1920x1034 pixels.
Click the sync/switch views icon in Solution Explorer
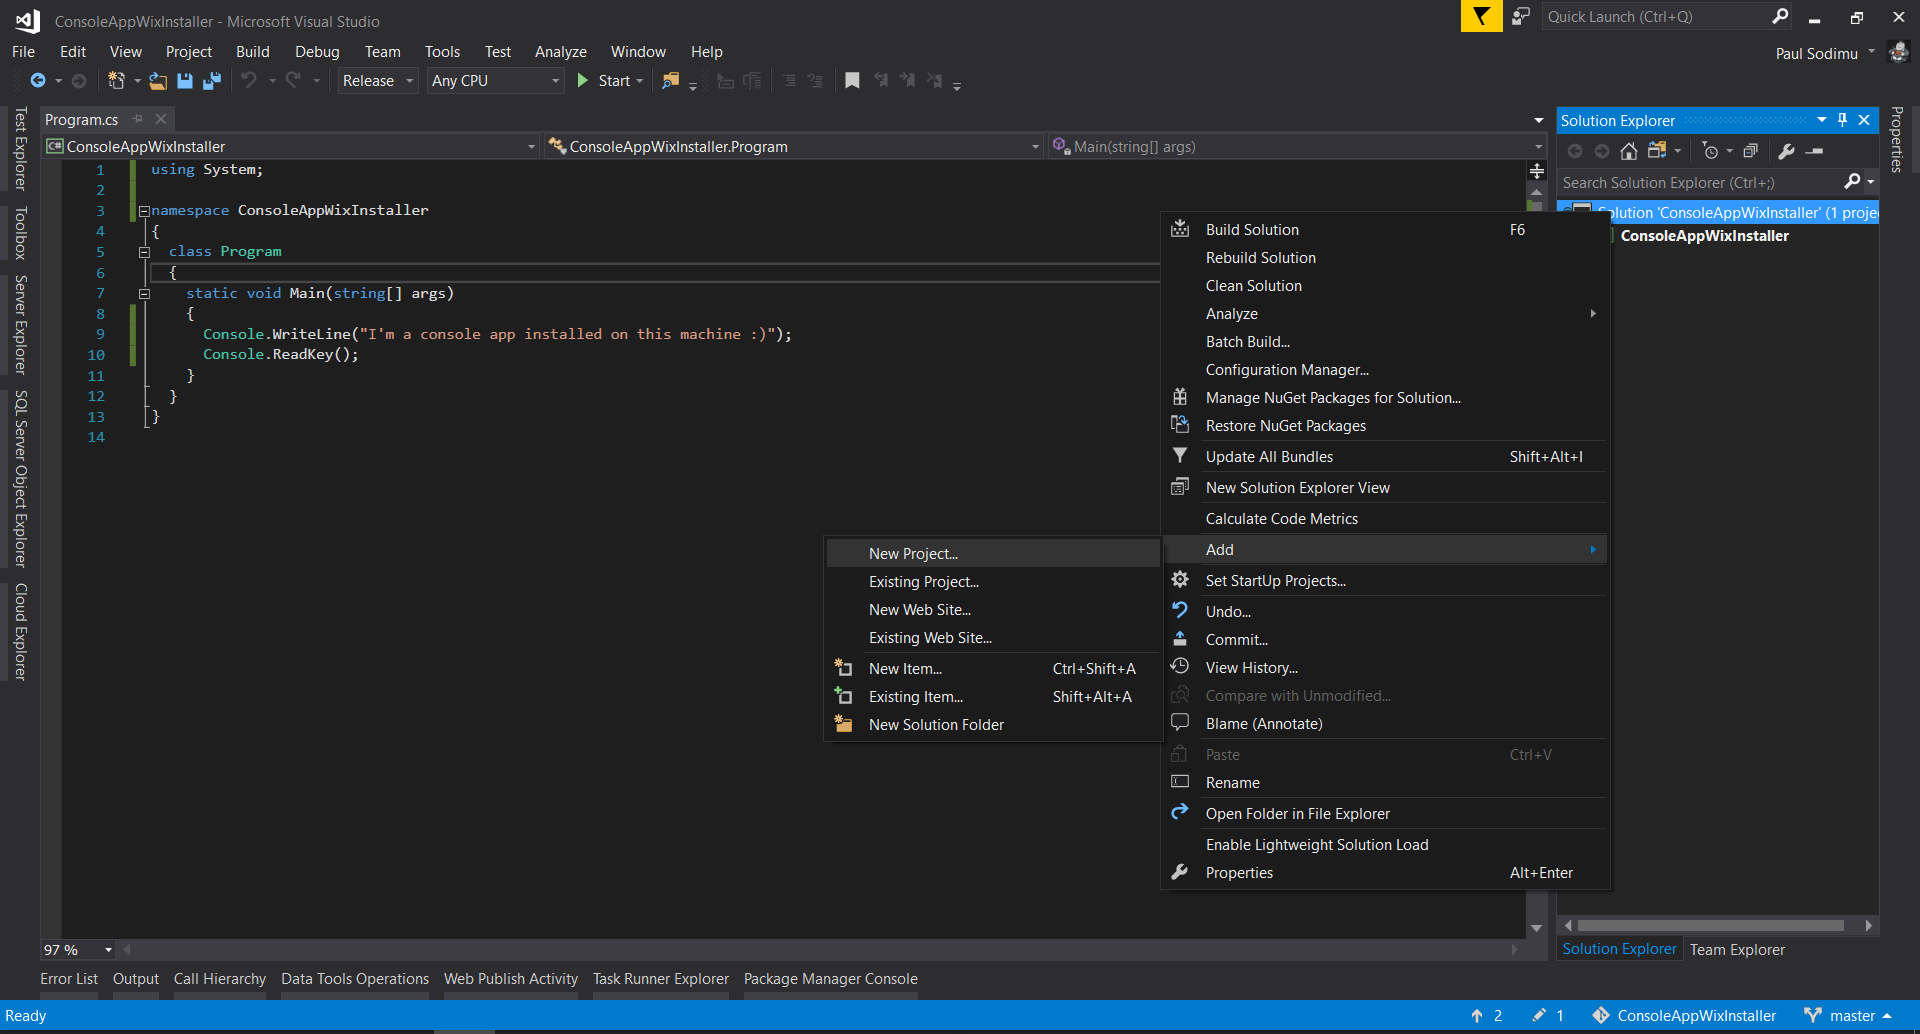click(x=1657, y=151)
